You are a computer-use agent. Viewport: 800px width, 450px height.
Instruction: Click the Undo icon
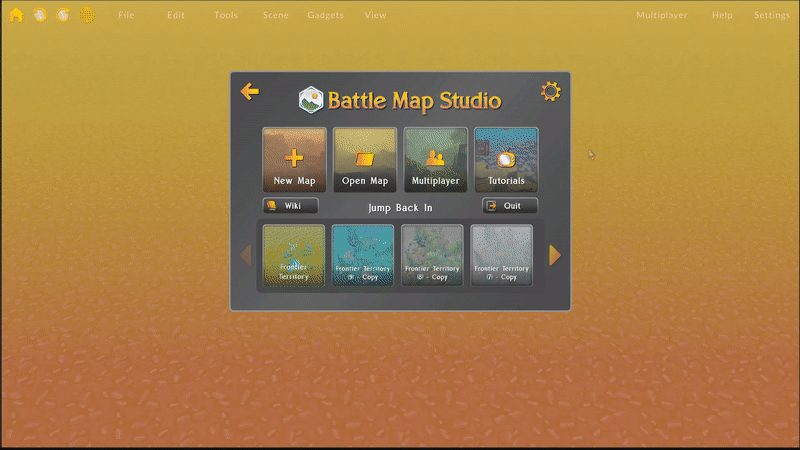pyautogui.click(x=40, y=15)
